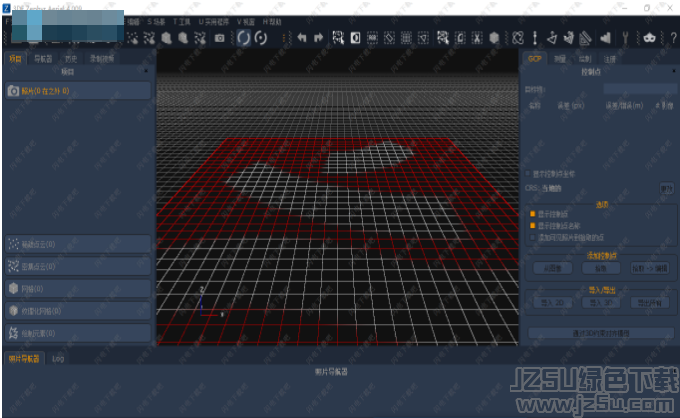Open the U 实用程序 menu
680x418 pixels.
(x=213, y=22)
